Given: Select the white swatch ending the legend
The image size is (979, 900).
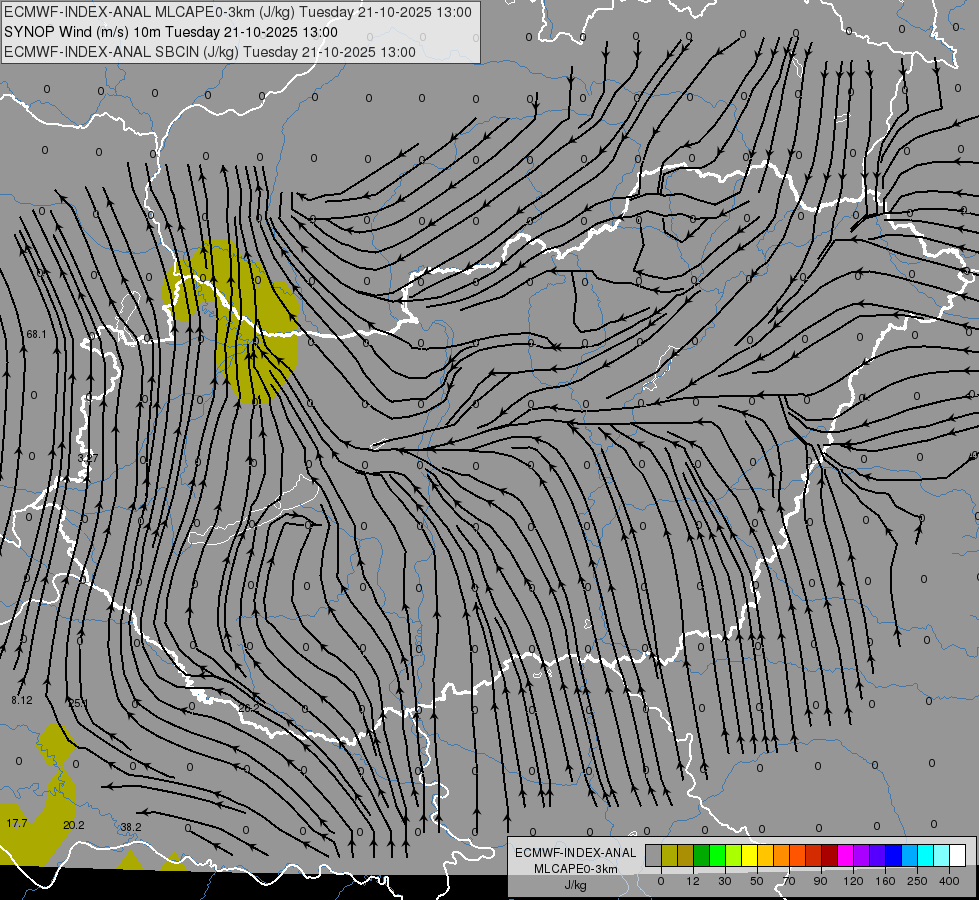Looking at the screenshot, I should pyautogui.click(x=958, y=856).
